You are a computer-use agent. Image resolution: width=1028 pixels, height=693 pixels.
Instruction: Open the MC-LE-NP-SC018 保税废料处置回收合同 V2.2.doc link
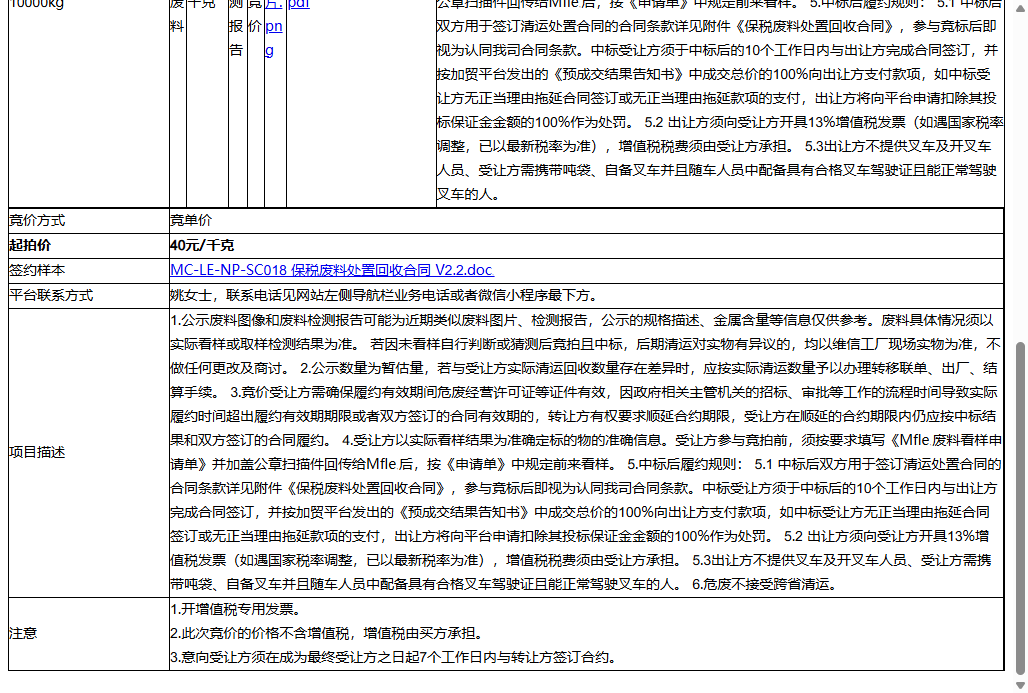(332, 270)
